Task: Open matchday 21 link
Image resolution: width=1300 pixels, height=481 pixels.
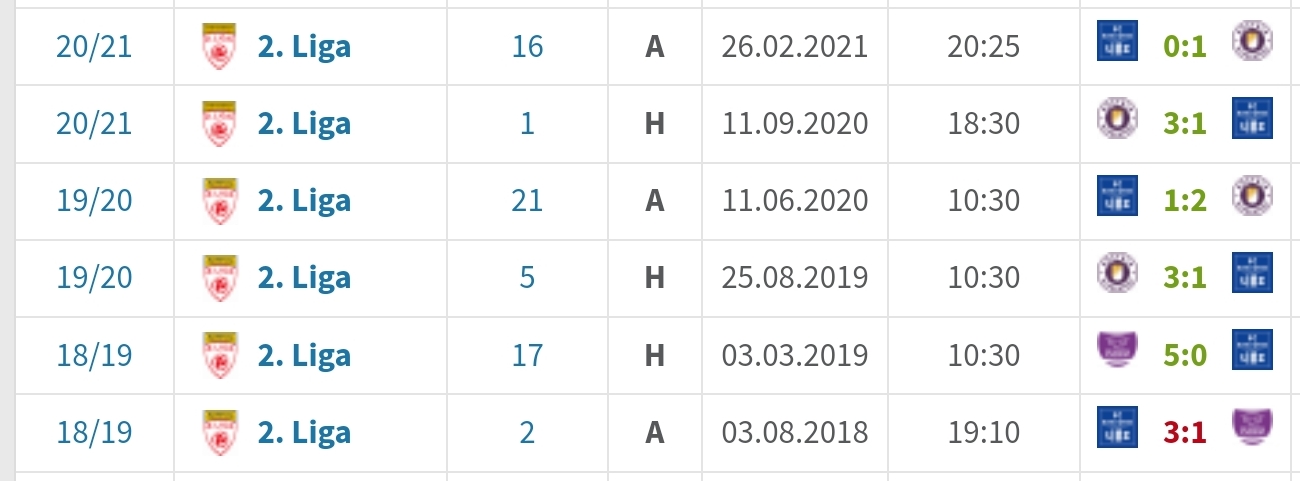Action: 527,201
